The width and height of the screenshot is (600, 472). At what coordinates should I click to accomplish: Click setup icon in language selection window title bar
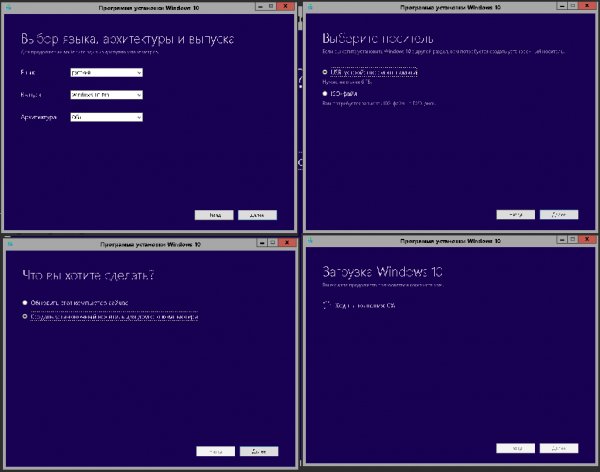click(x=9, y=7)
